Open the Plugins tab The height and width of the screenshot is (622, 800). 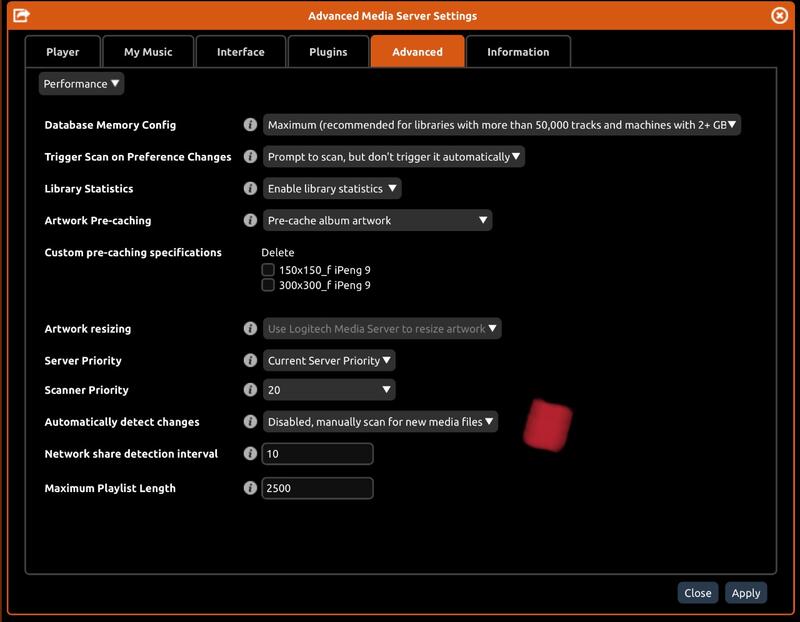(328, 52)
